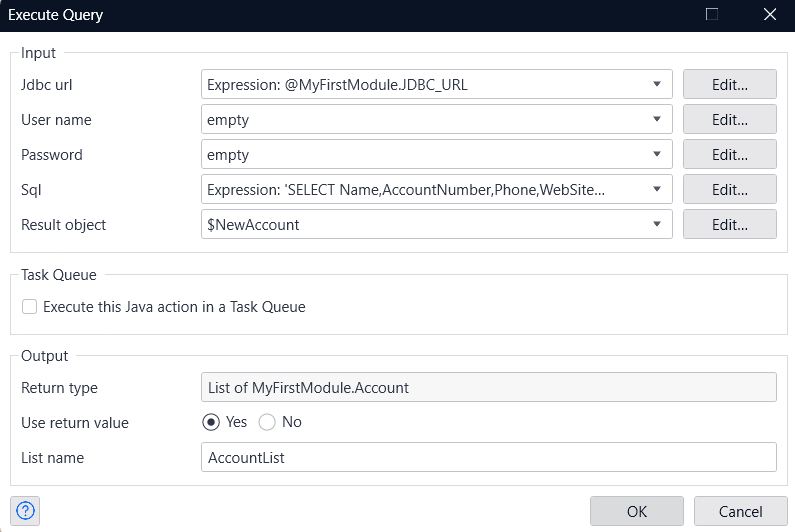Edit the User name value

729,120
